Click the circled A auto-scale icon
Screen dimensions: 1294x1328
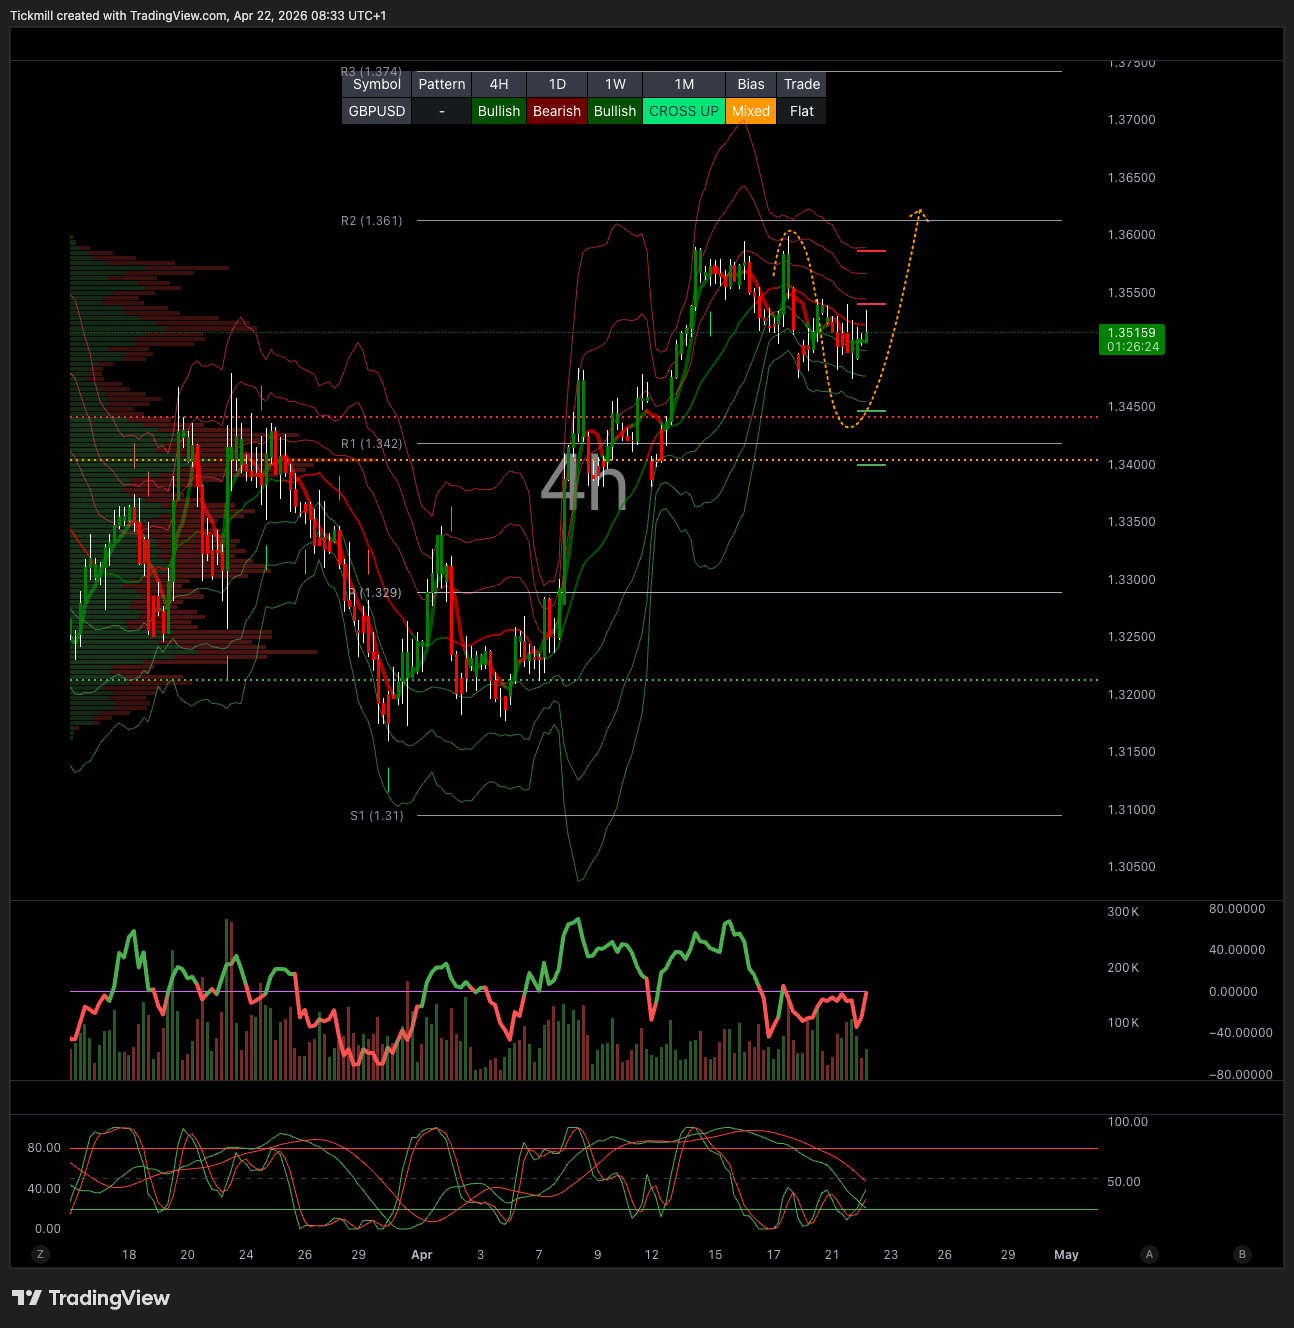click(x=1149, y=1254)
